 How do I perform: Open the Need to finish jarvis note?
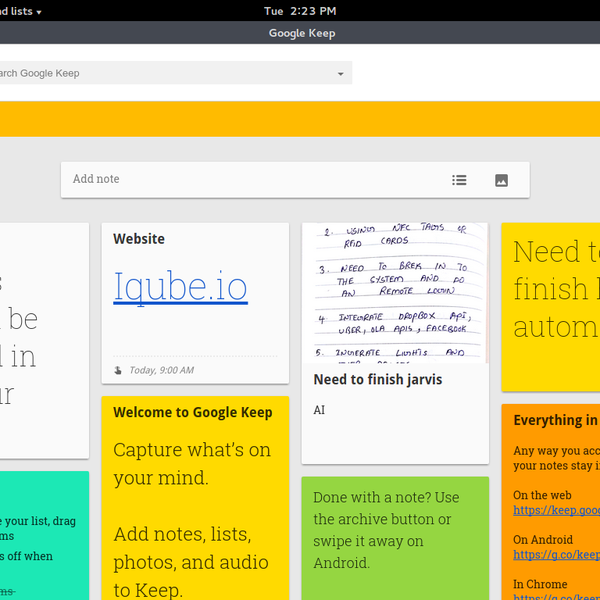tap(377, 380)
